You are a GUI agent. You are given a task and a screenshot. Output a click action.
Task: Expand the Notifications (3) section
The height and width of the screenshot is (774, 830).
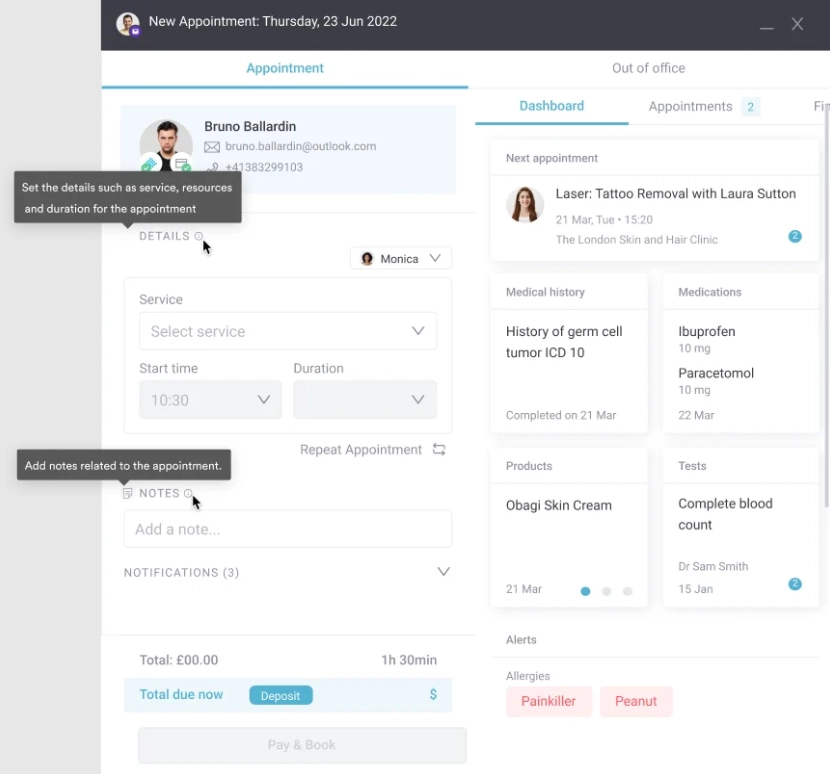(x=443, y=572)
